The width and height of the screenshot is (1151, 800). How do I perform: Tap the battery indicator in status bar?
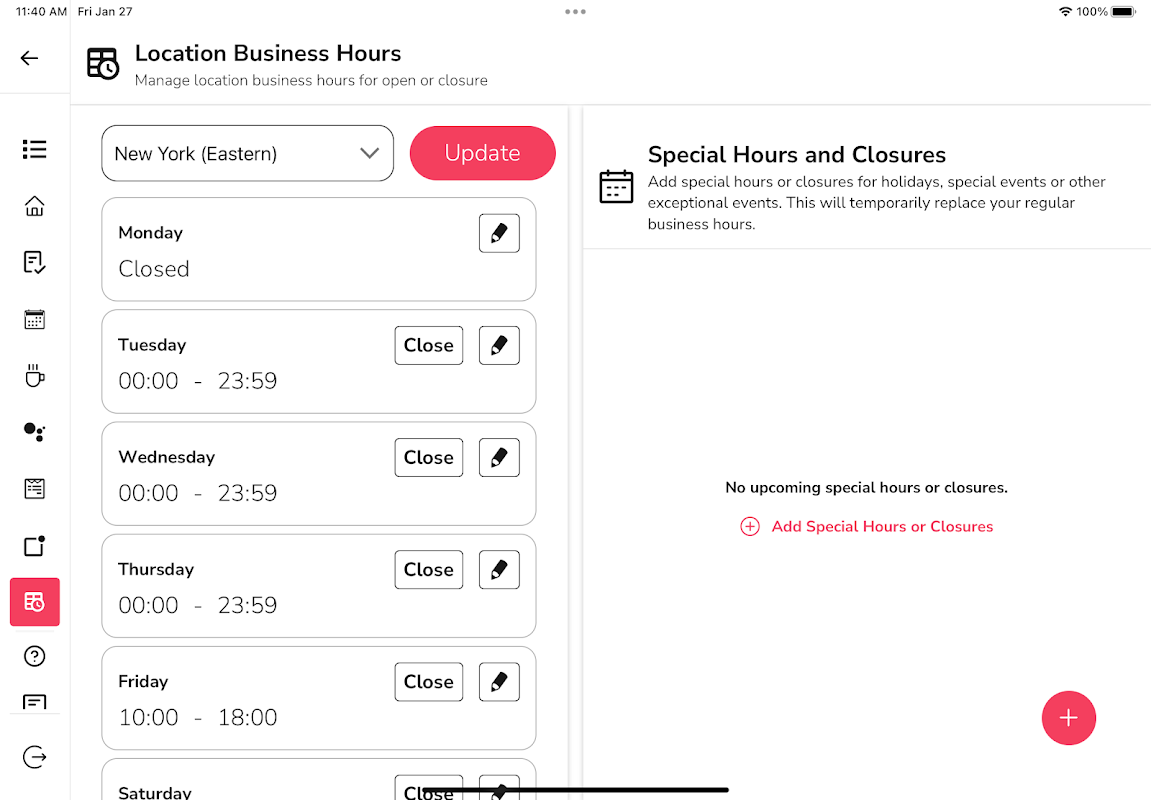tap(1124, 12)
